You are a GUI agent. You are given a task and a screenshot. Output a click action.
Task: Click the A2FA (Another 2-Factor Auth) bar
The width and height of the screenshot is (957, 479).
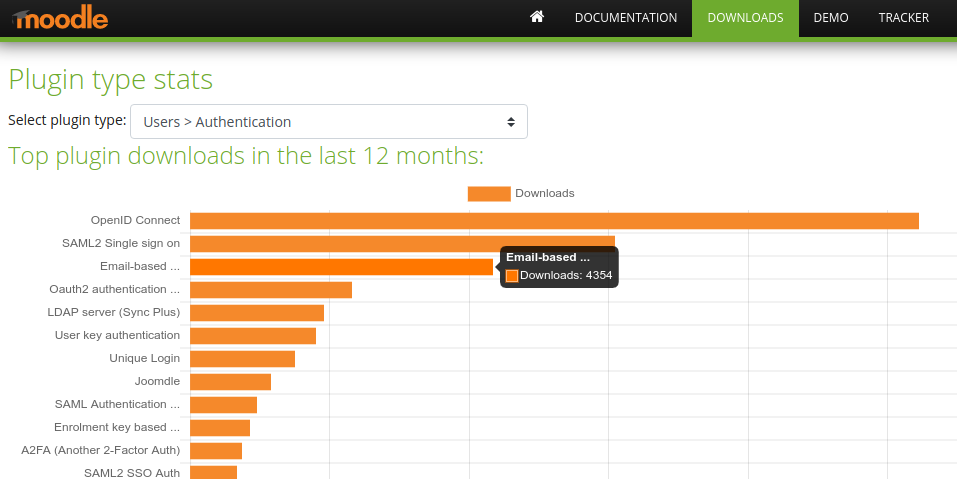click(x=216, y=451)
